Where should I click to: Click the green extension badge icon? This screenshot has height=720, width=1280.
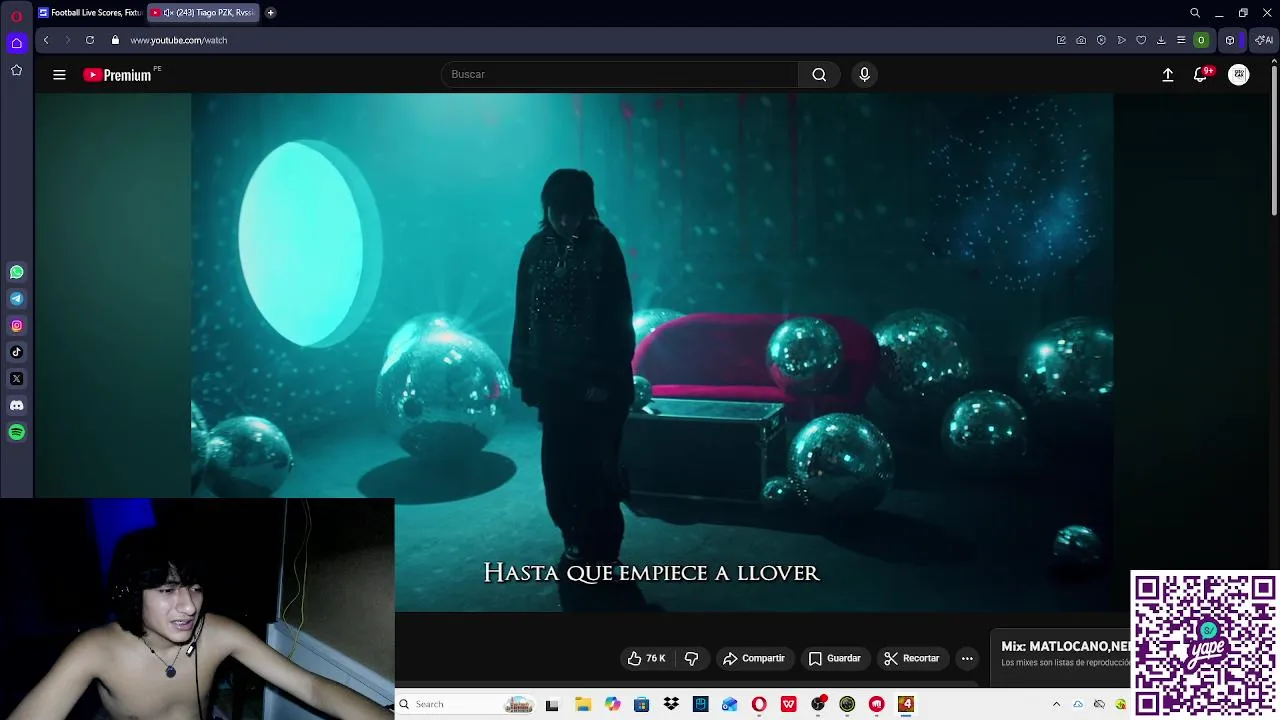(x=1201, y=40)
